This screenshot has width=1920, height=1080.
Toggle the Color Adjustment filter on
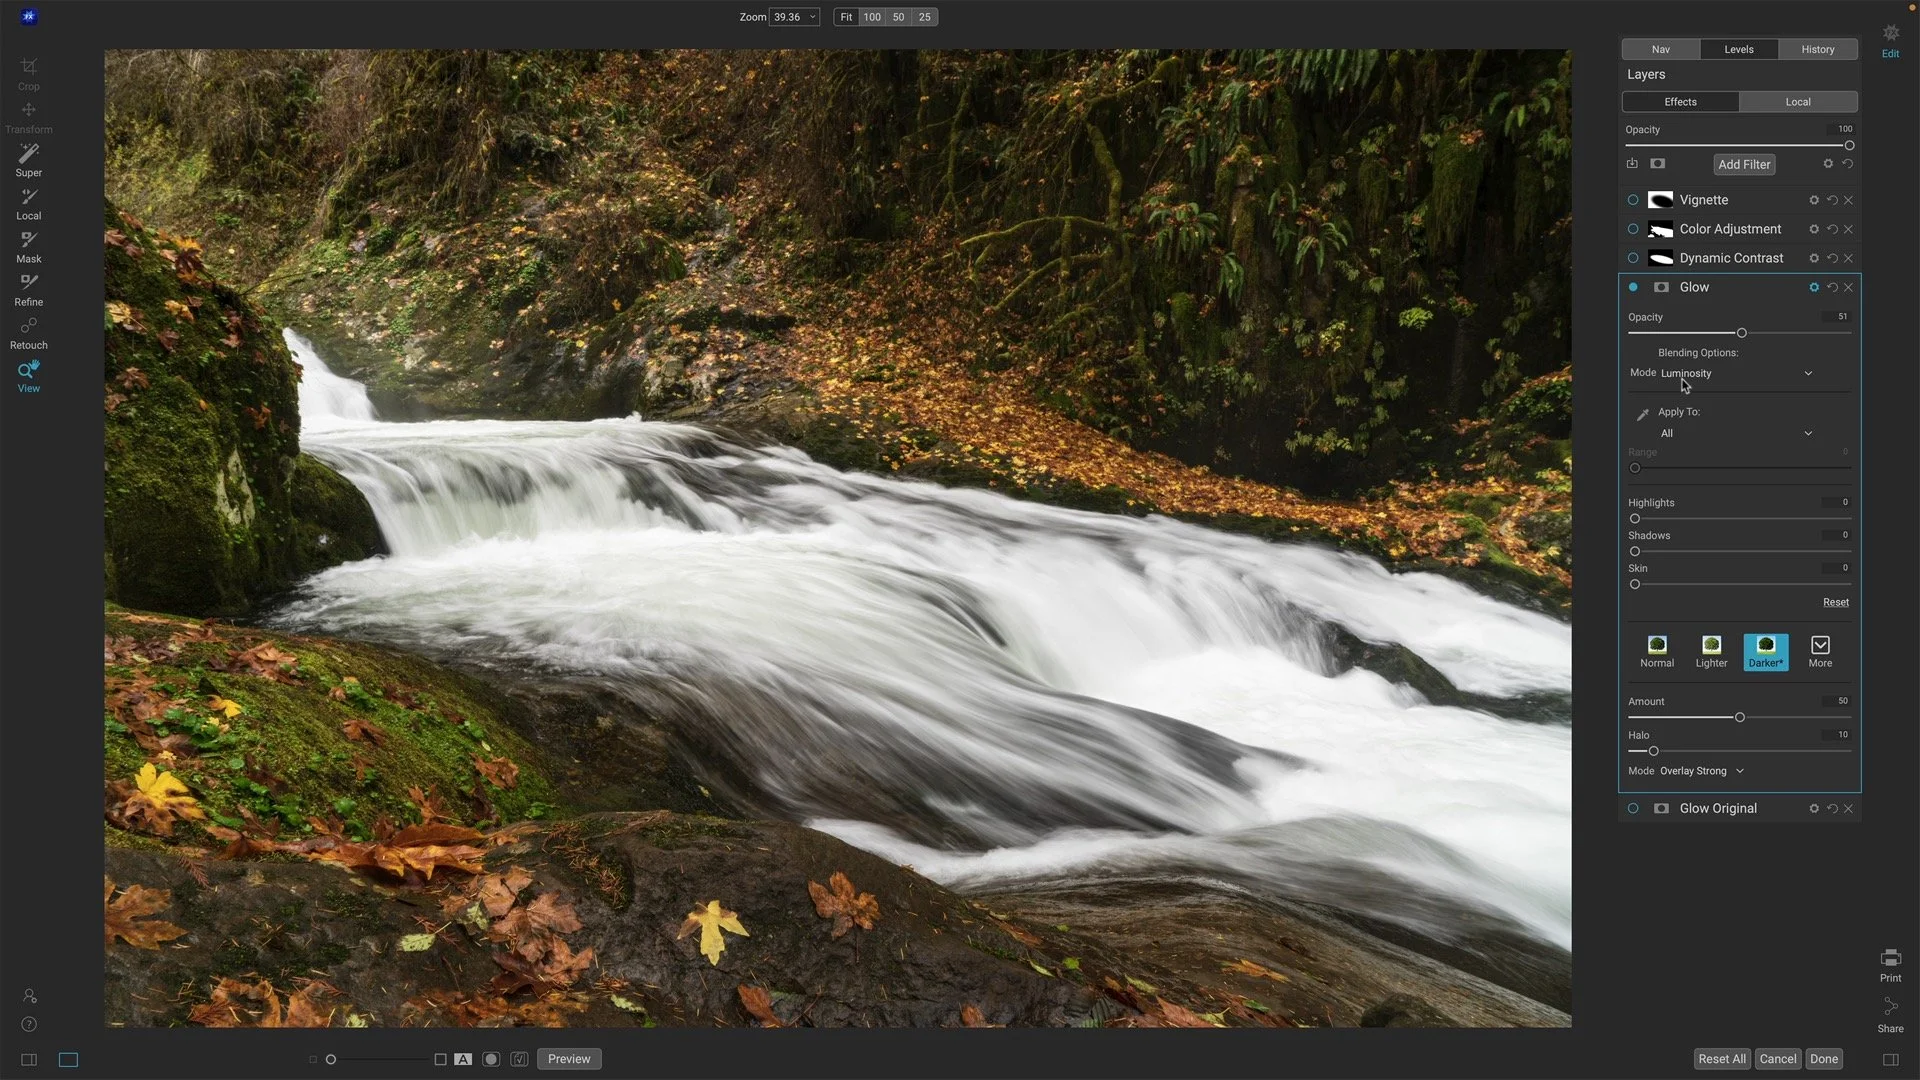1633,229
